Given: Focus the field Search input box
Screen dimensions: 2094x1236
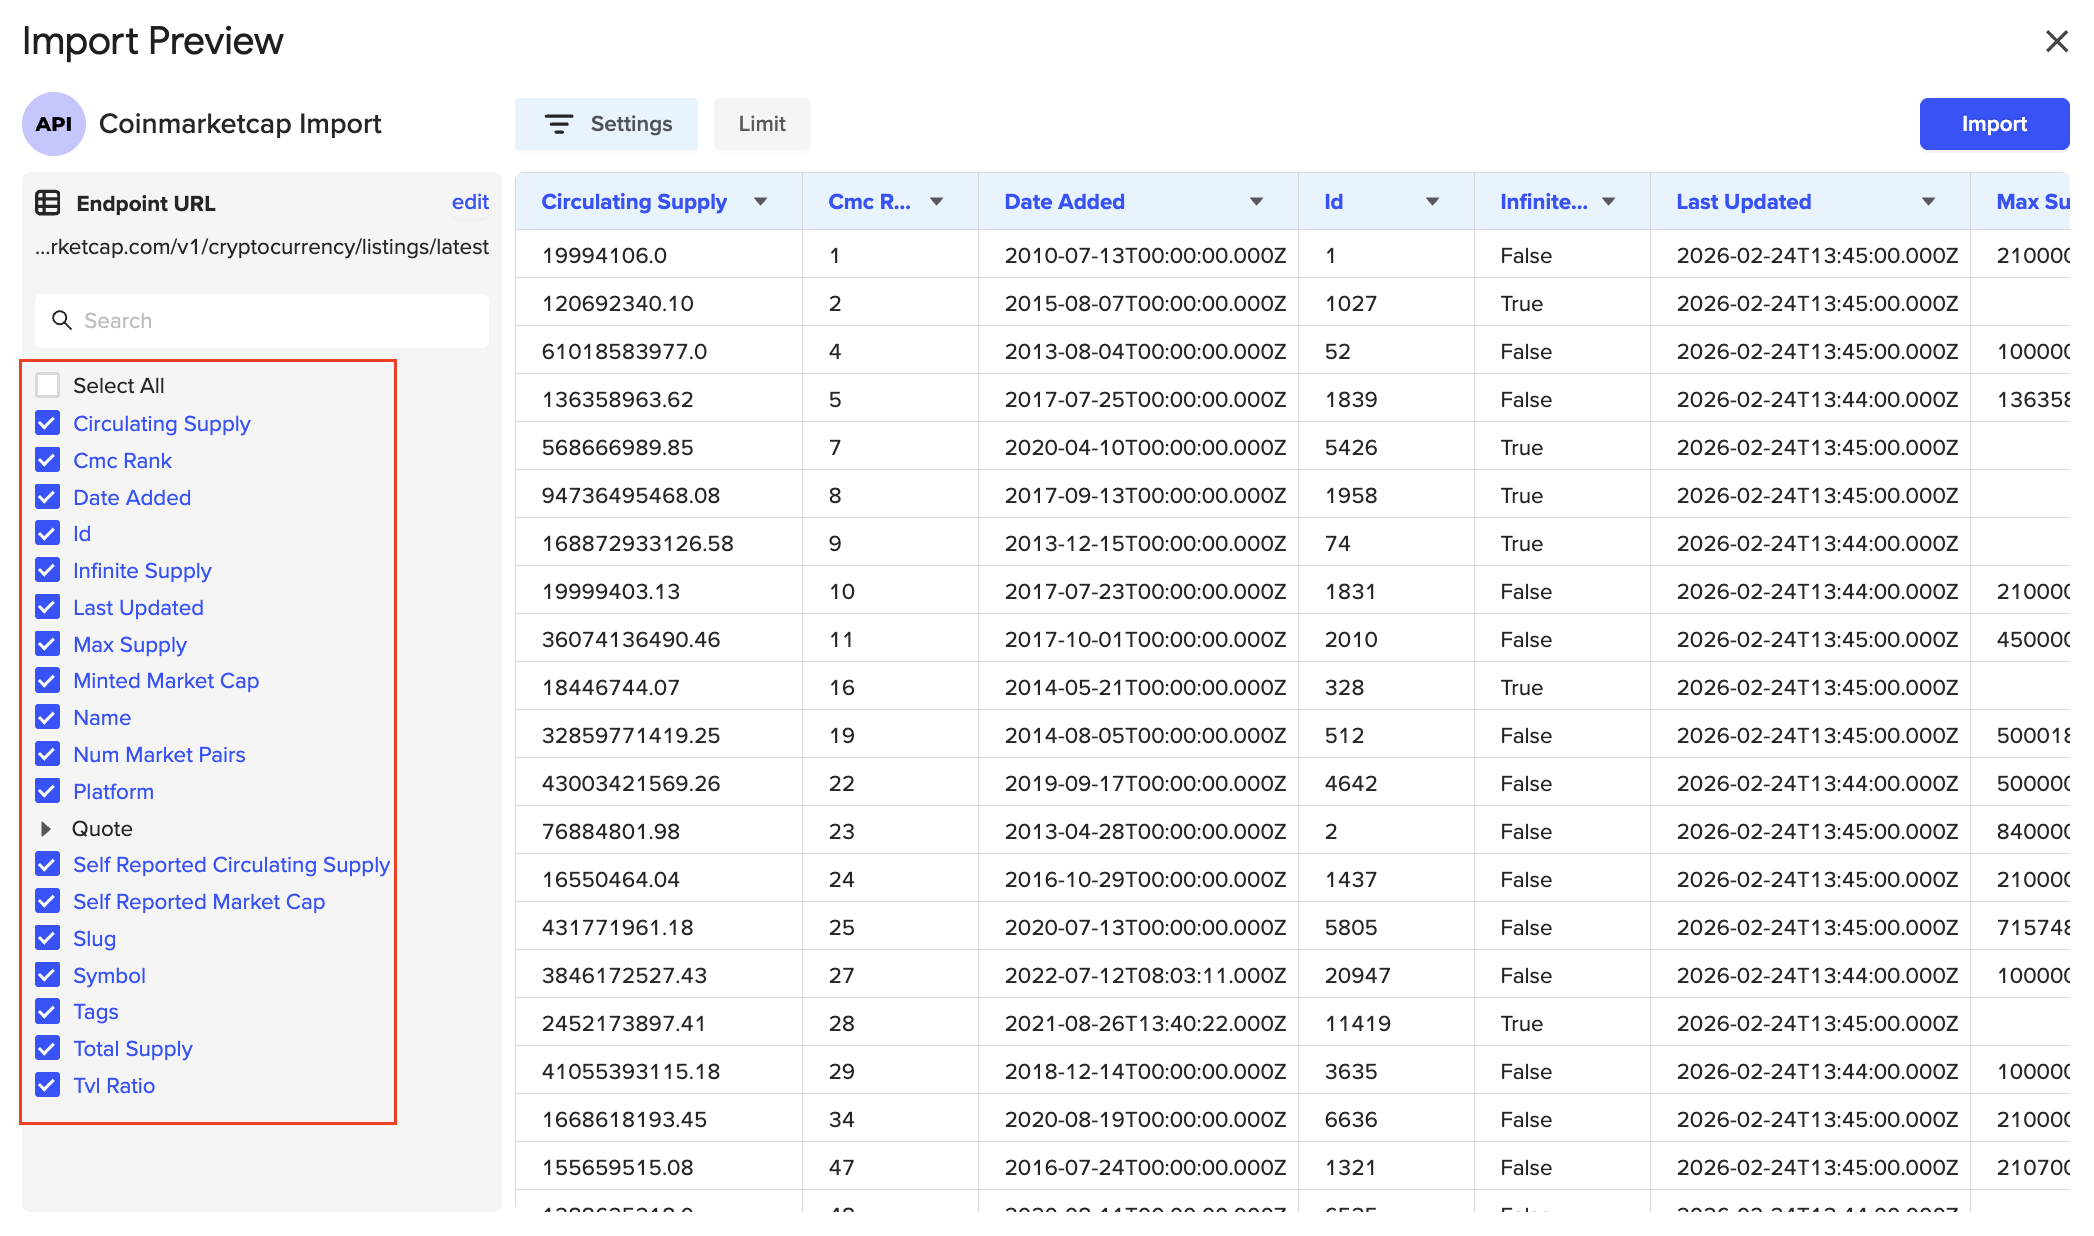Looking at the screenshot, I should (280, 320).
